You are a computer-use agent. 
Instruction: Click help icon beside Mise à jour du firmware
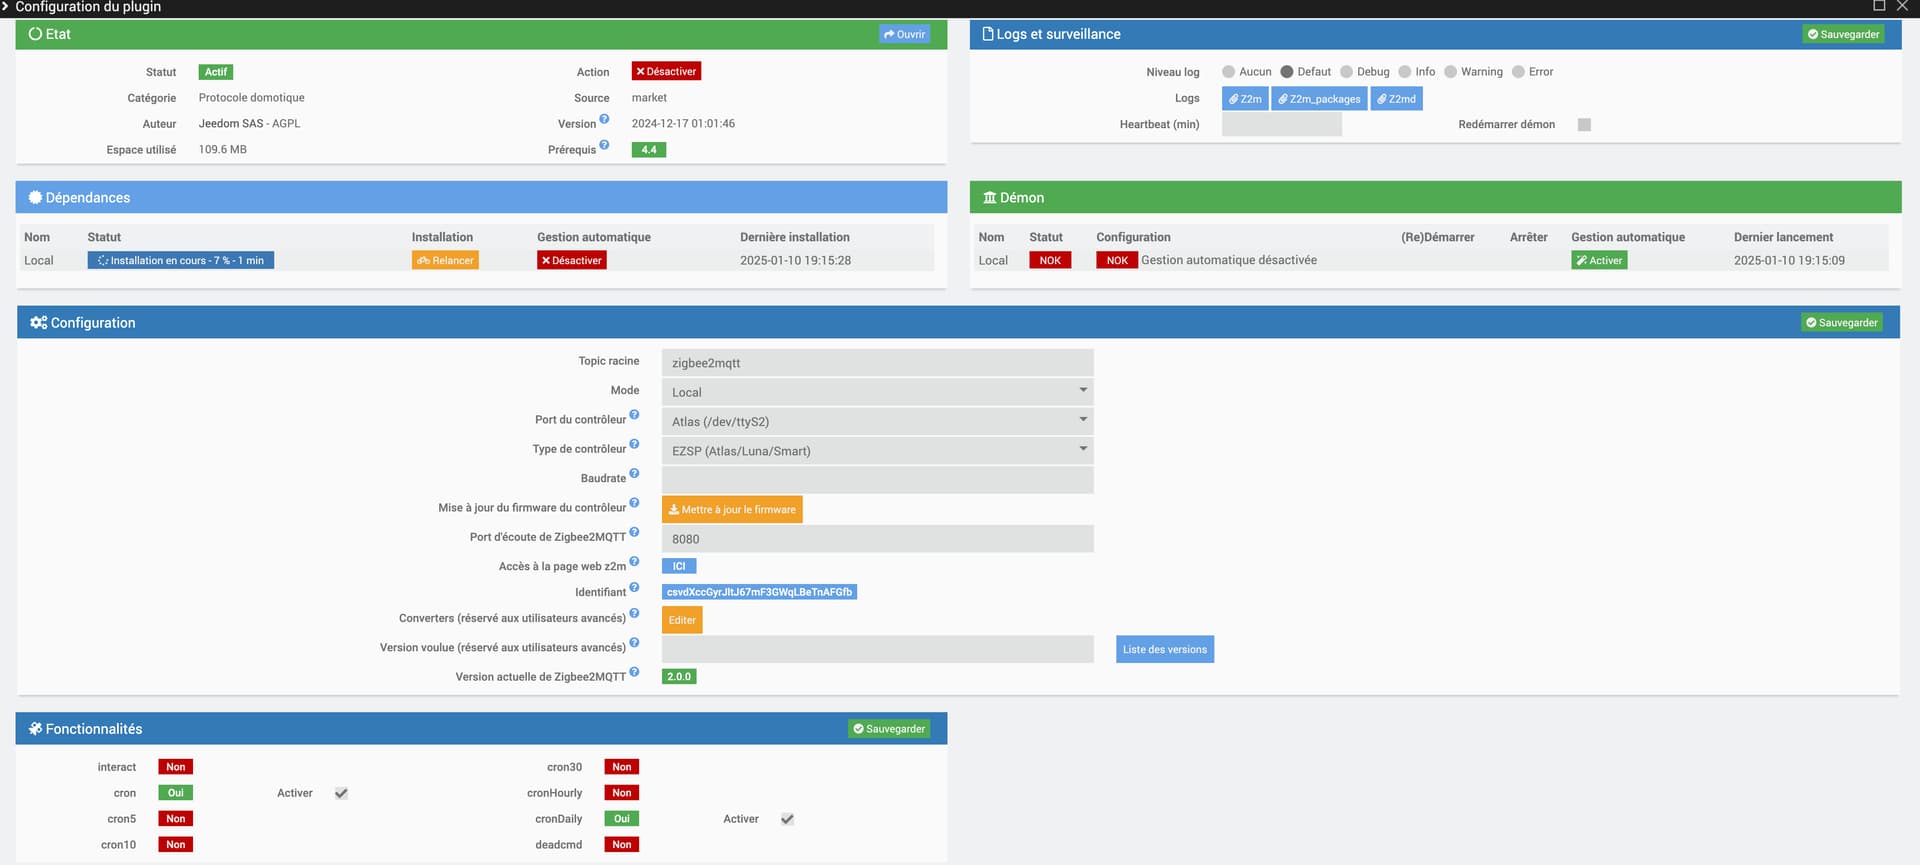tap(634, 503)
